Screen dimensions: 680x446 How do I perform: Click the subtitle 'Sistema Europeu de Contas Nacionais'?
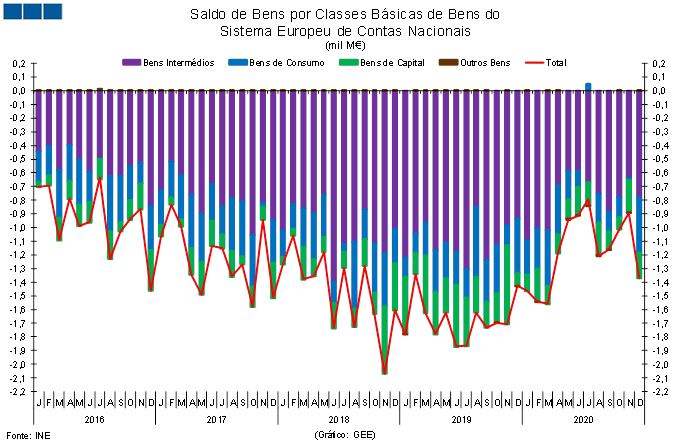(x=345, y=31)
